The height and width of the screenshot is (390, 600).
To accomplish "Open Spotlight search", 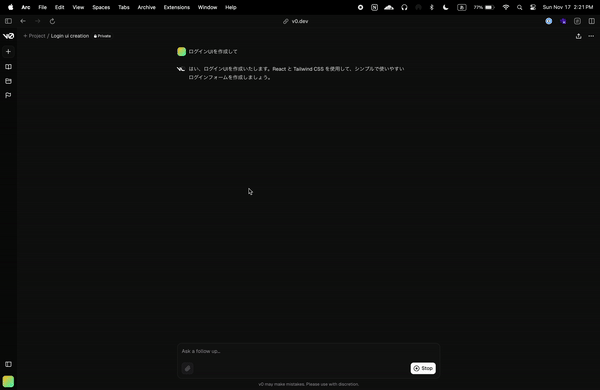I will click(x=519, y=7).
